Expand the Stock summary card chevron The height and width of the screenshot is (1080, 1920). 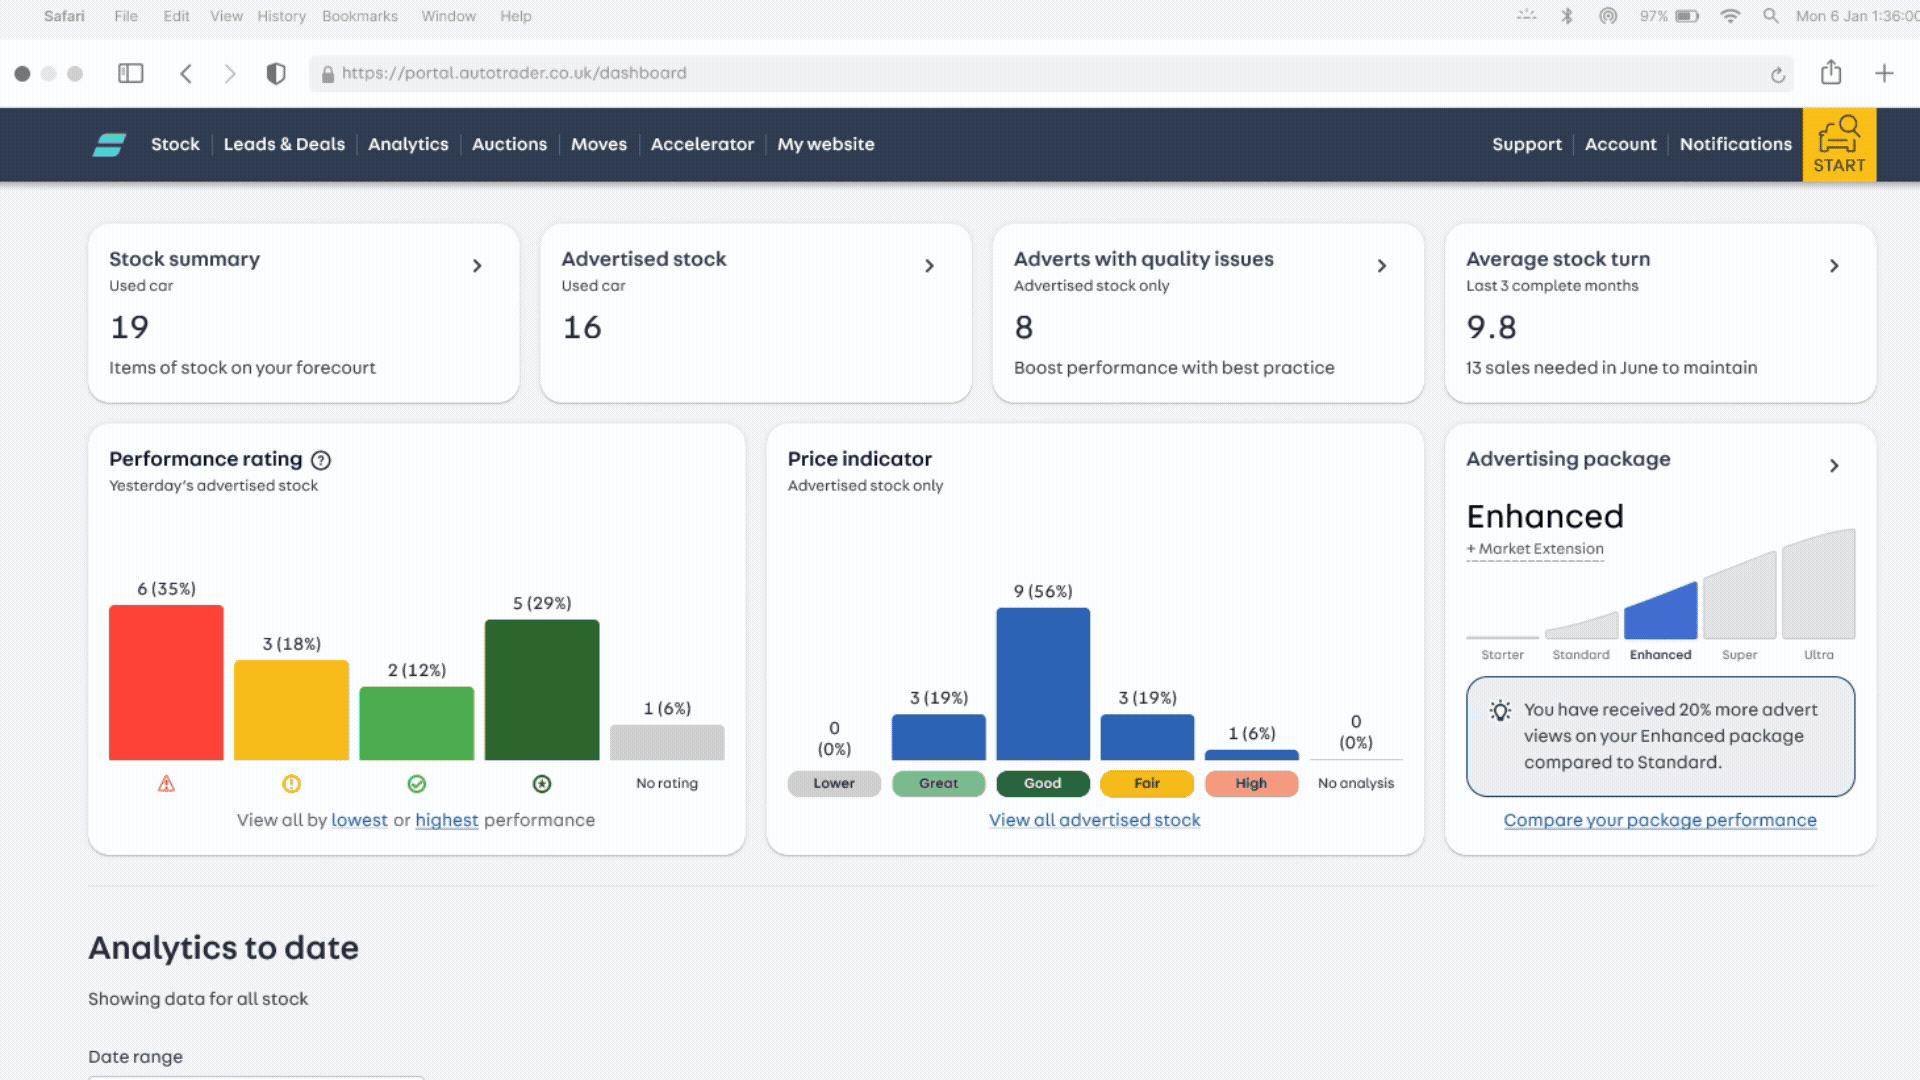(x=477, y=266)
